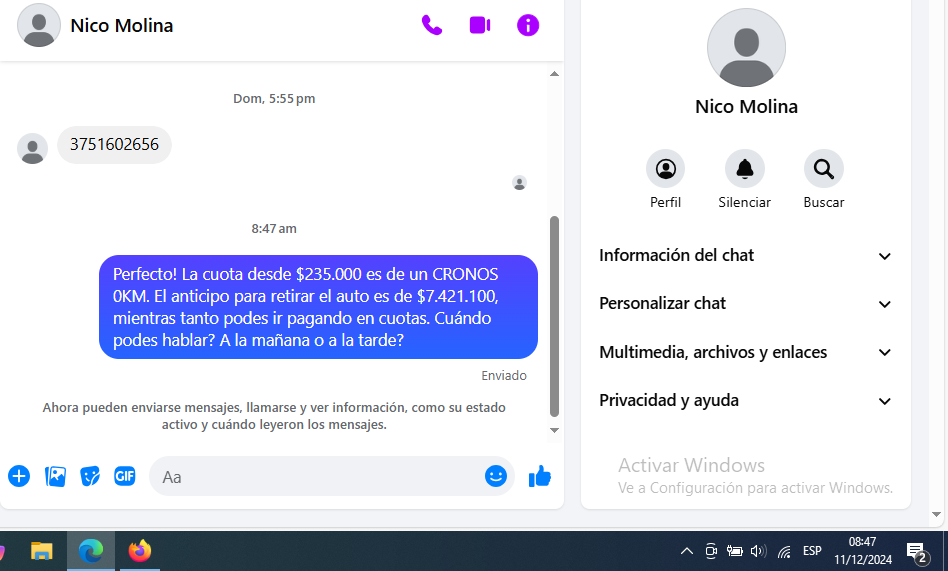Click the chat scrollbar thumb
The height and width of the screenshot is (571, 948).
point(554,316)
